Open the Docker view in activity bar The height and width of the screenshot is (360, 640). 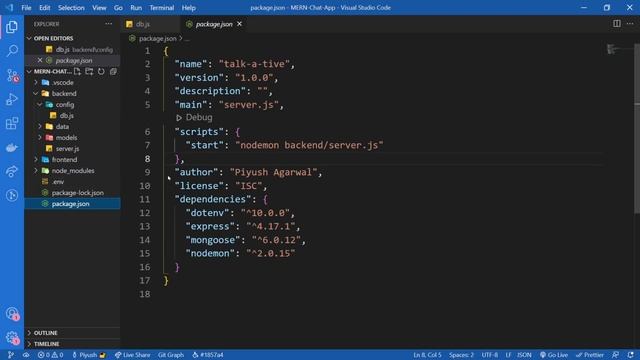coord(12,147)
